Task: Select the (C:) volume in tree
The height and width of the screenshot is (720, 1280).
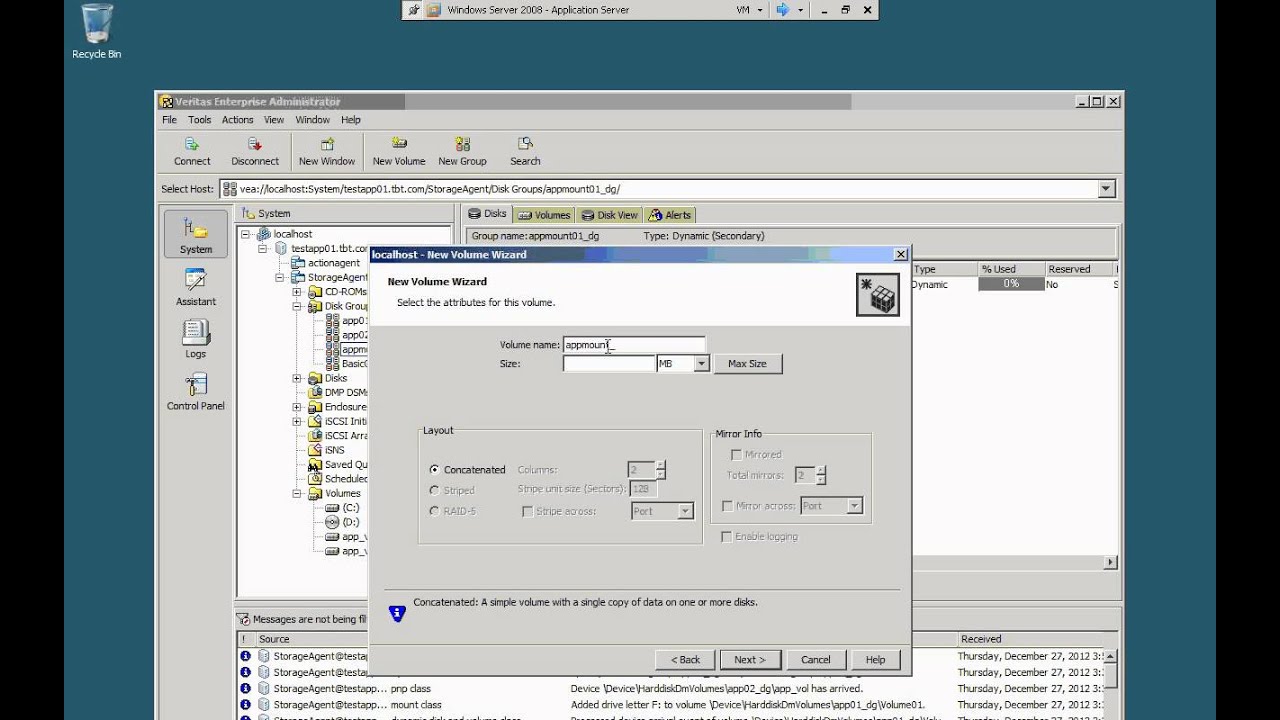Action: click(350, 508)
